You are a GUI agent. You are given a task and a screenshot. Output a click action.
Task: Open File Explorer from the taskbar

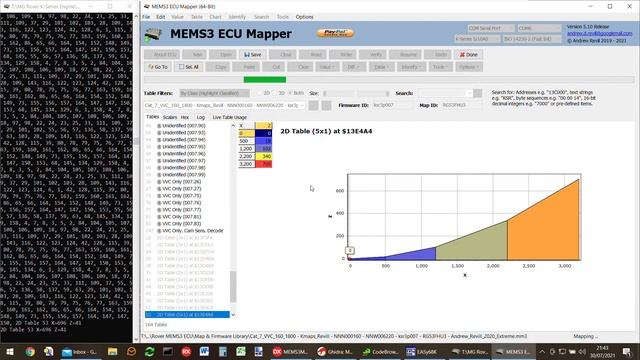[113, 351]
